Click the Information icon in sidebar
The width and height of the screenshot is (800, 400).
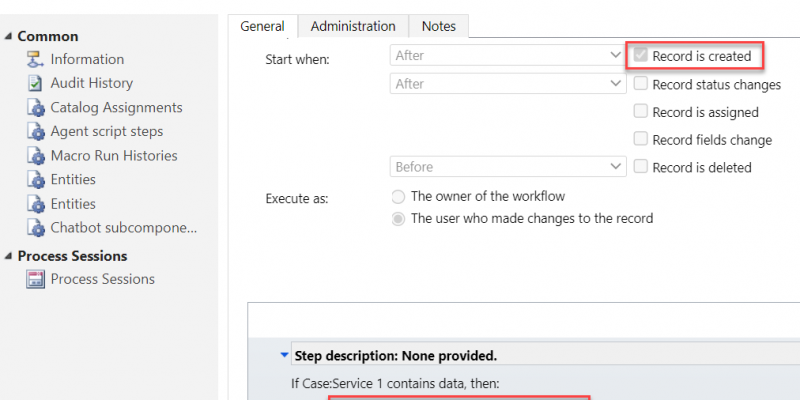[x=35, y=59]
